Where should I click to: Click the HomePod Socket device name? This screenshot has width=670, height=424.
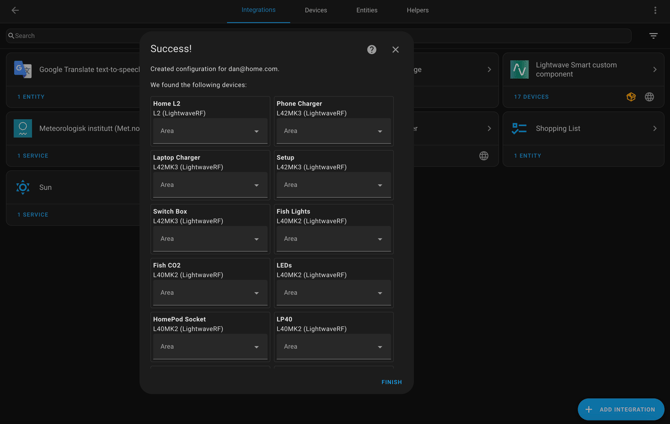tap(179, 319)
